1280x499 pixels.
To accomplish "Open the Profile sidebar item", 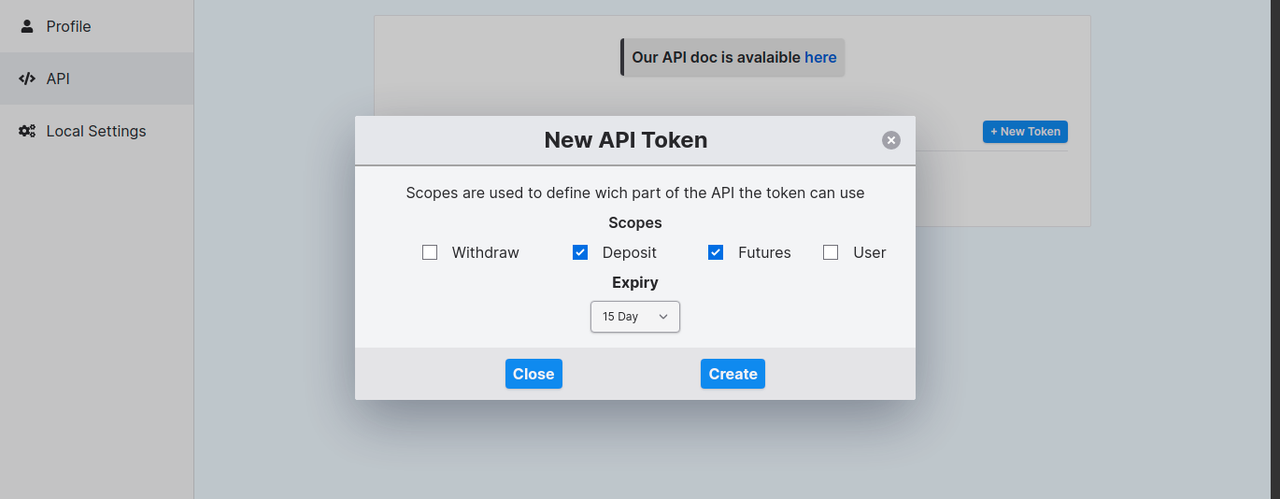I will pyautogui.click(x=97, y=26).
